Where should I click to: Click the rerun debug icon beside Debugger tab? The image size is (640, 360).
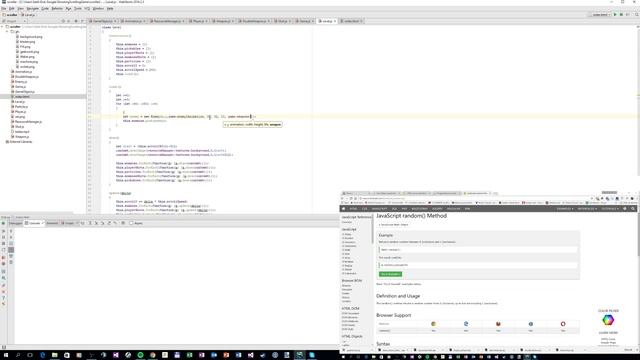point(4,223)
